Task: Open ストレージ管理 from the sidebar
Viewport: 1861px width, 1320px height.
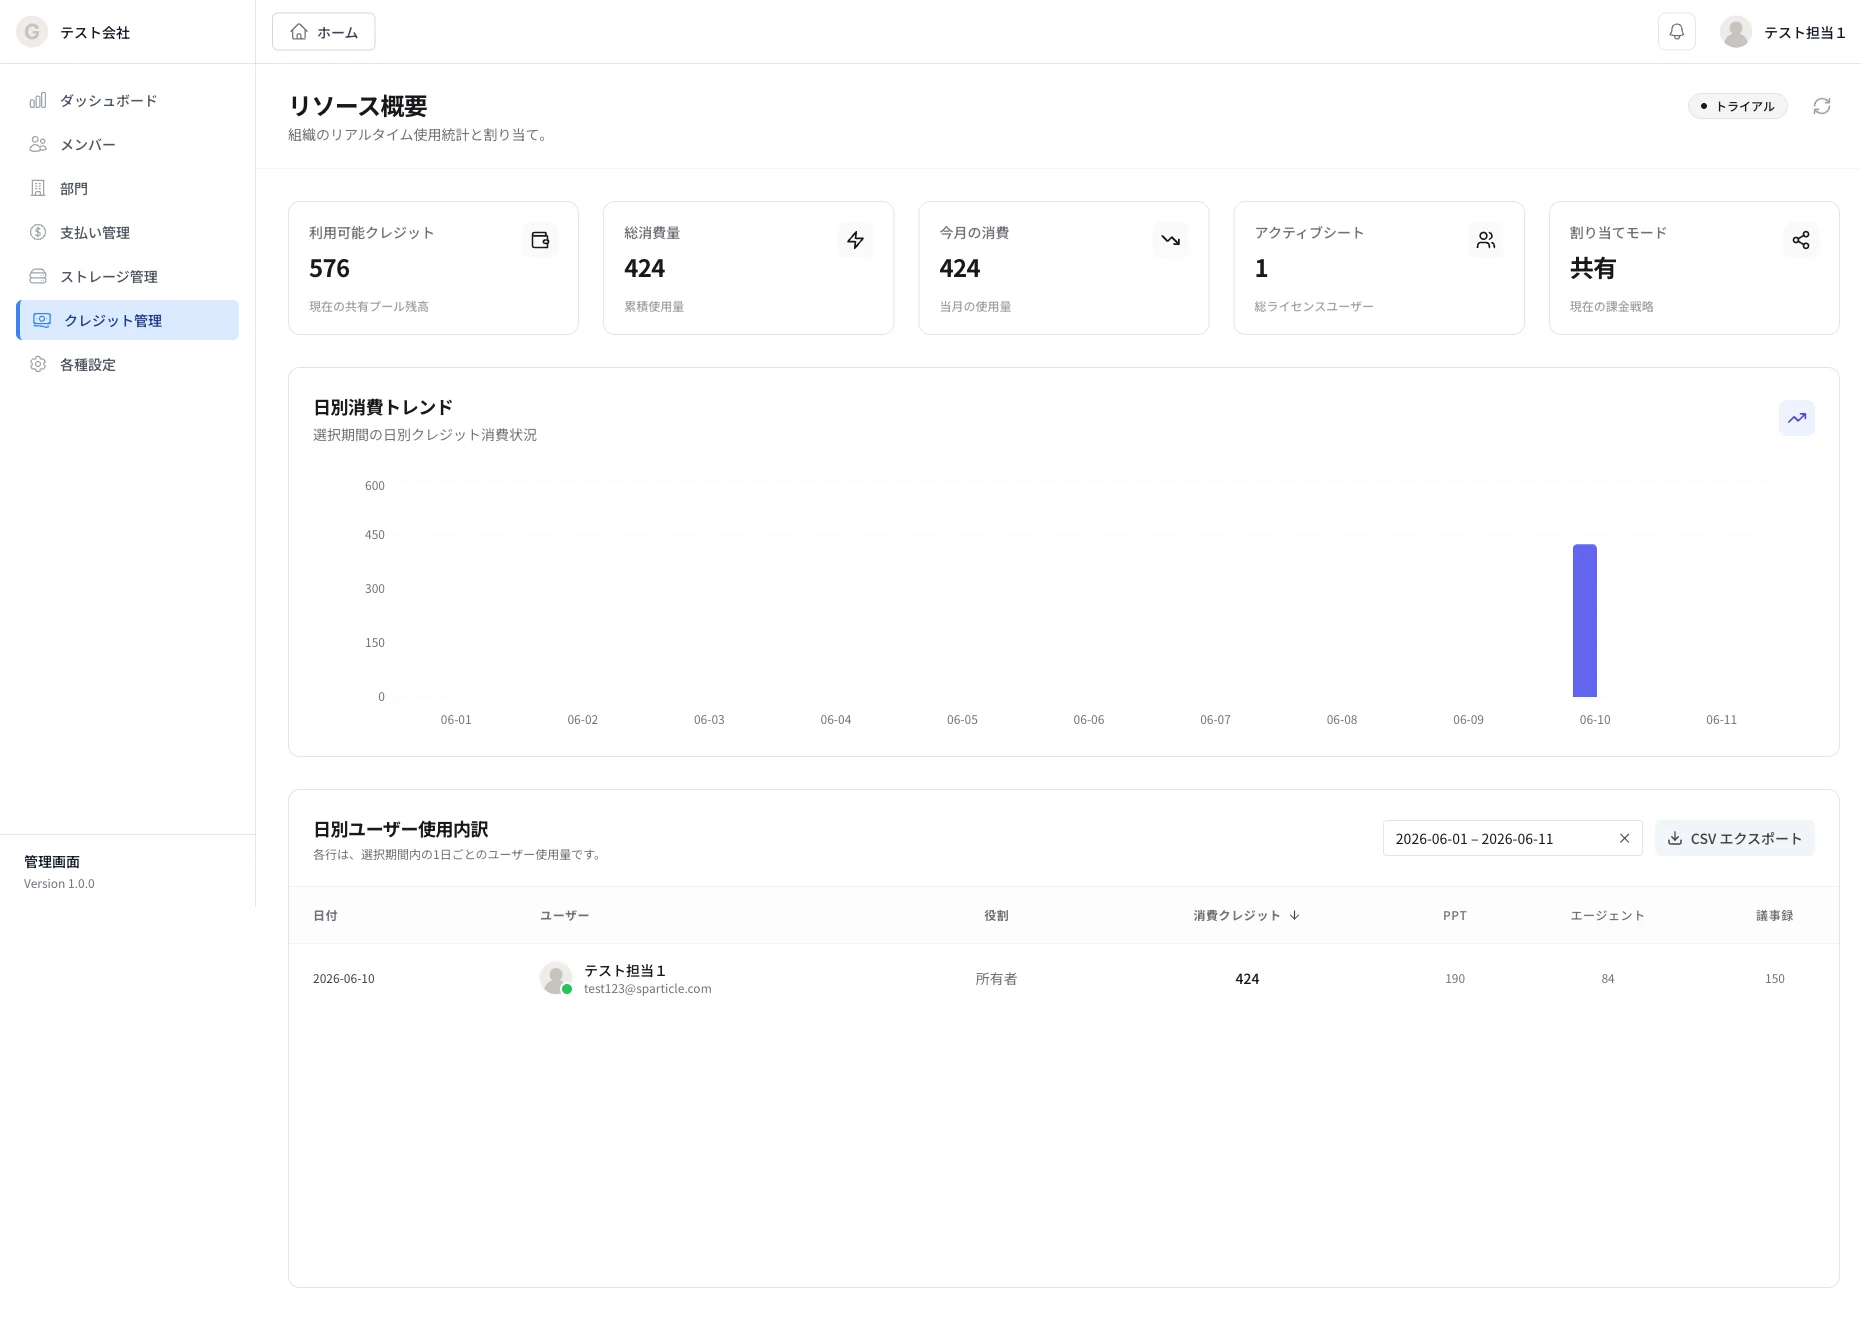Action: tap(128, 277)
